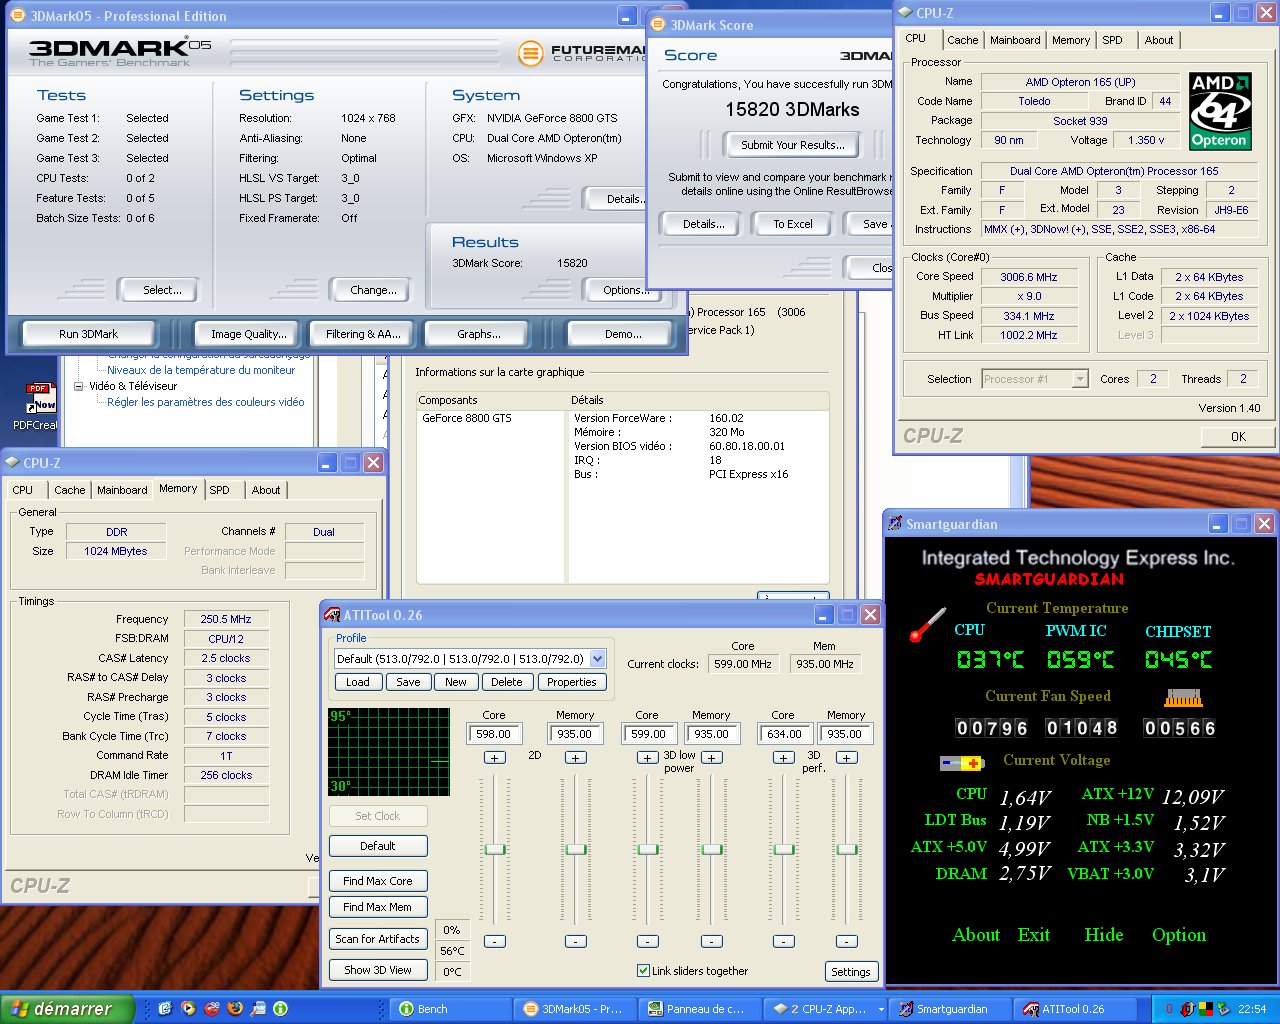Open the ATITool Profile dropdown
The image size is (1280, 1024).
598,658
